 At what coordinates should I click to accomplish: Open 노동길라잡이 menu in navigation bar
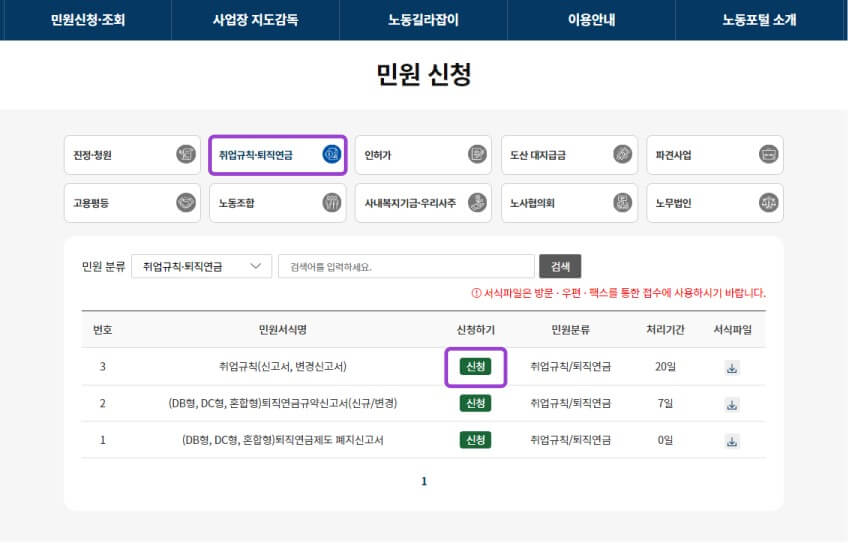[423, 20]
